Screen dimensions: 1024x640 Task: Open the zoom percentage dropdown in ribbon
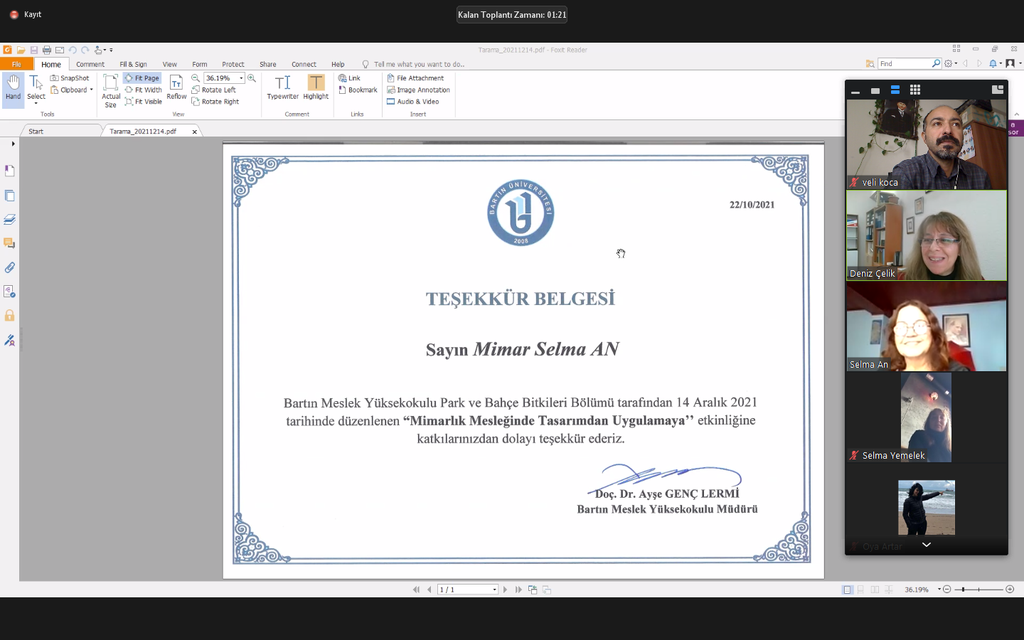[x=241, y=78]
